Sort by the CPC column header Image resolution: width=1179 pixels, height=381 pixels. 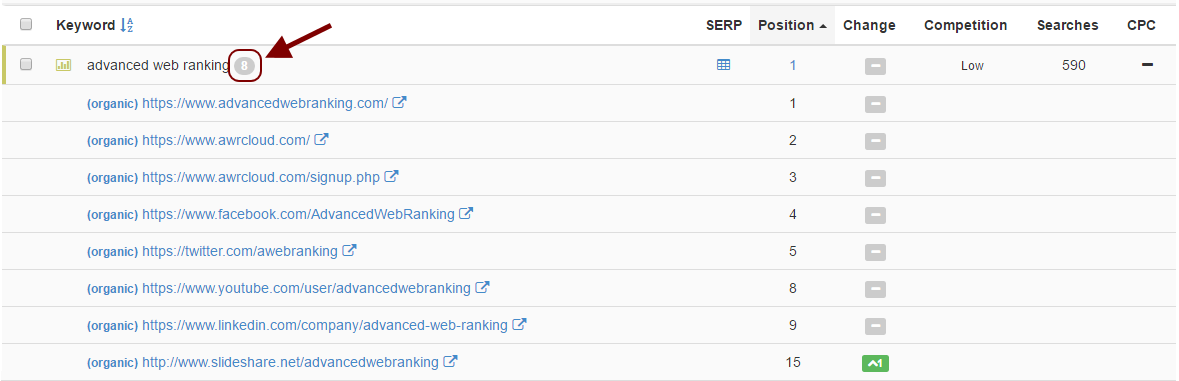(x=1141, y=25)
